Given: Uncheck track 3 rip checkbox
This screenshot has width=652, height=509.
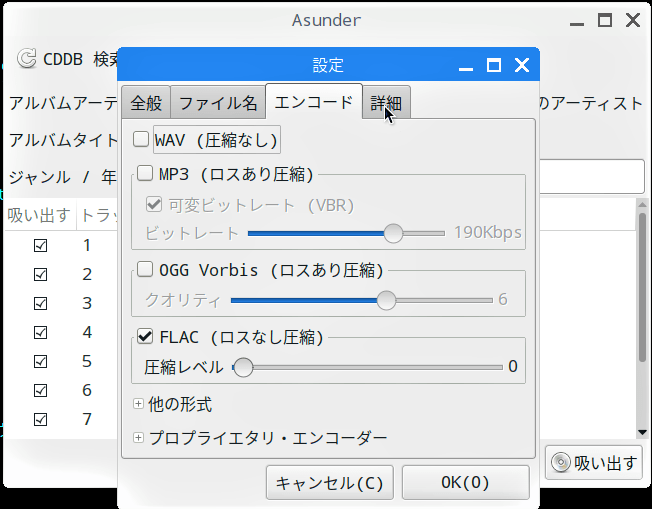Looking at the screenshot, I should [x=40, y=304].
